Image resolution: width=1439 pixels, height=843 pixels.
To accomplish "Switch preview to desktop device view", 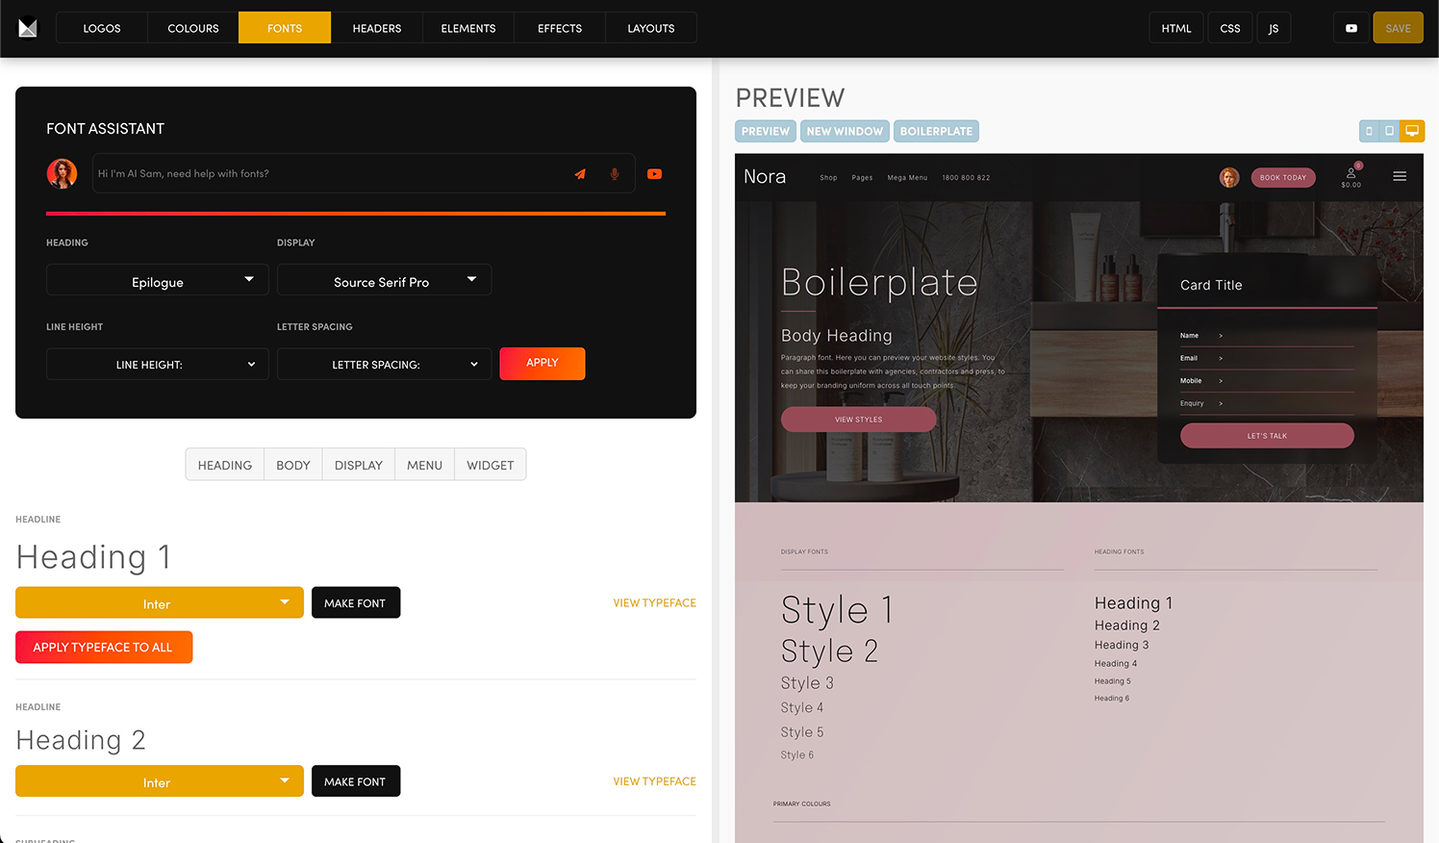I will click(1412, 131).
